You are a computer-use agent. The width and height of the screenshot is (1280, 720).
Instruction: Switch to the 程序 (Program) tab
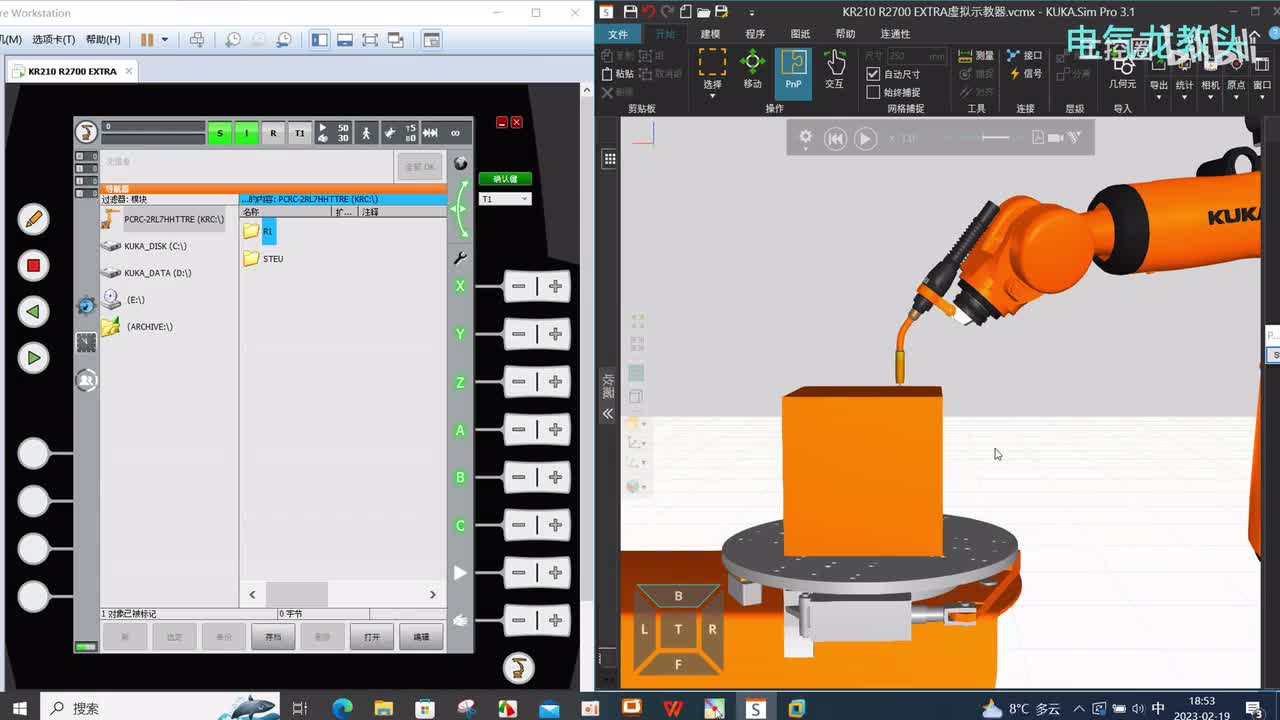point(755,34)
